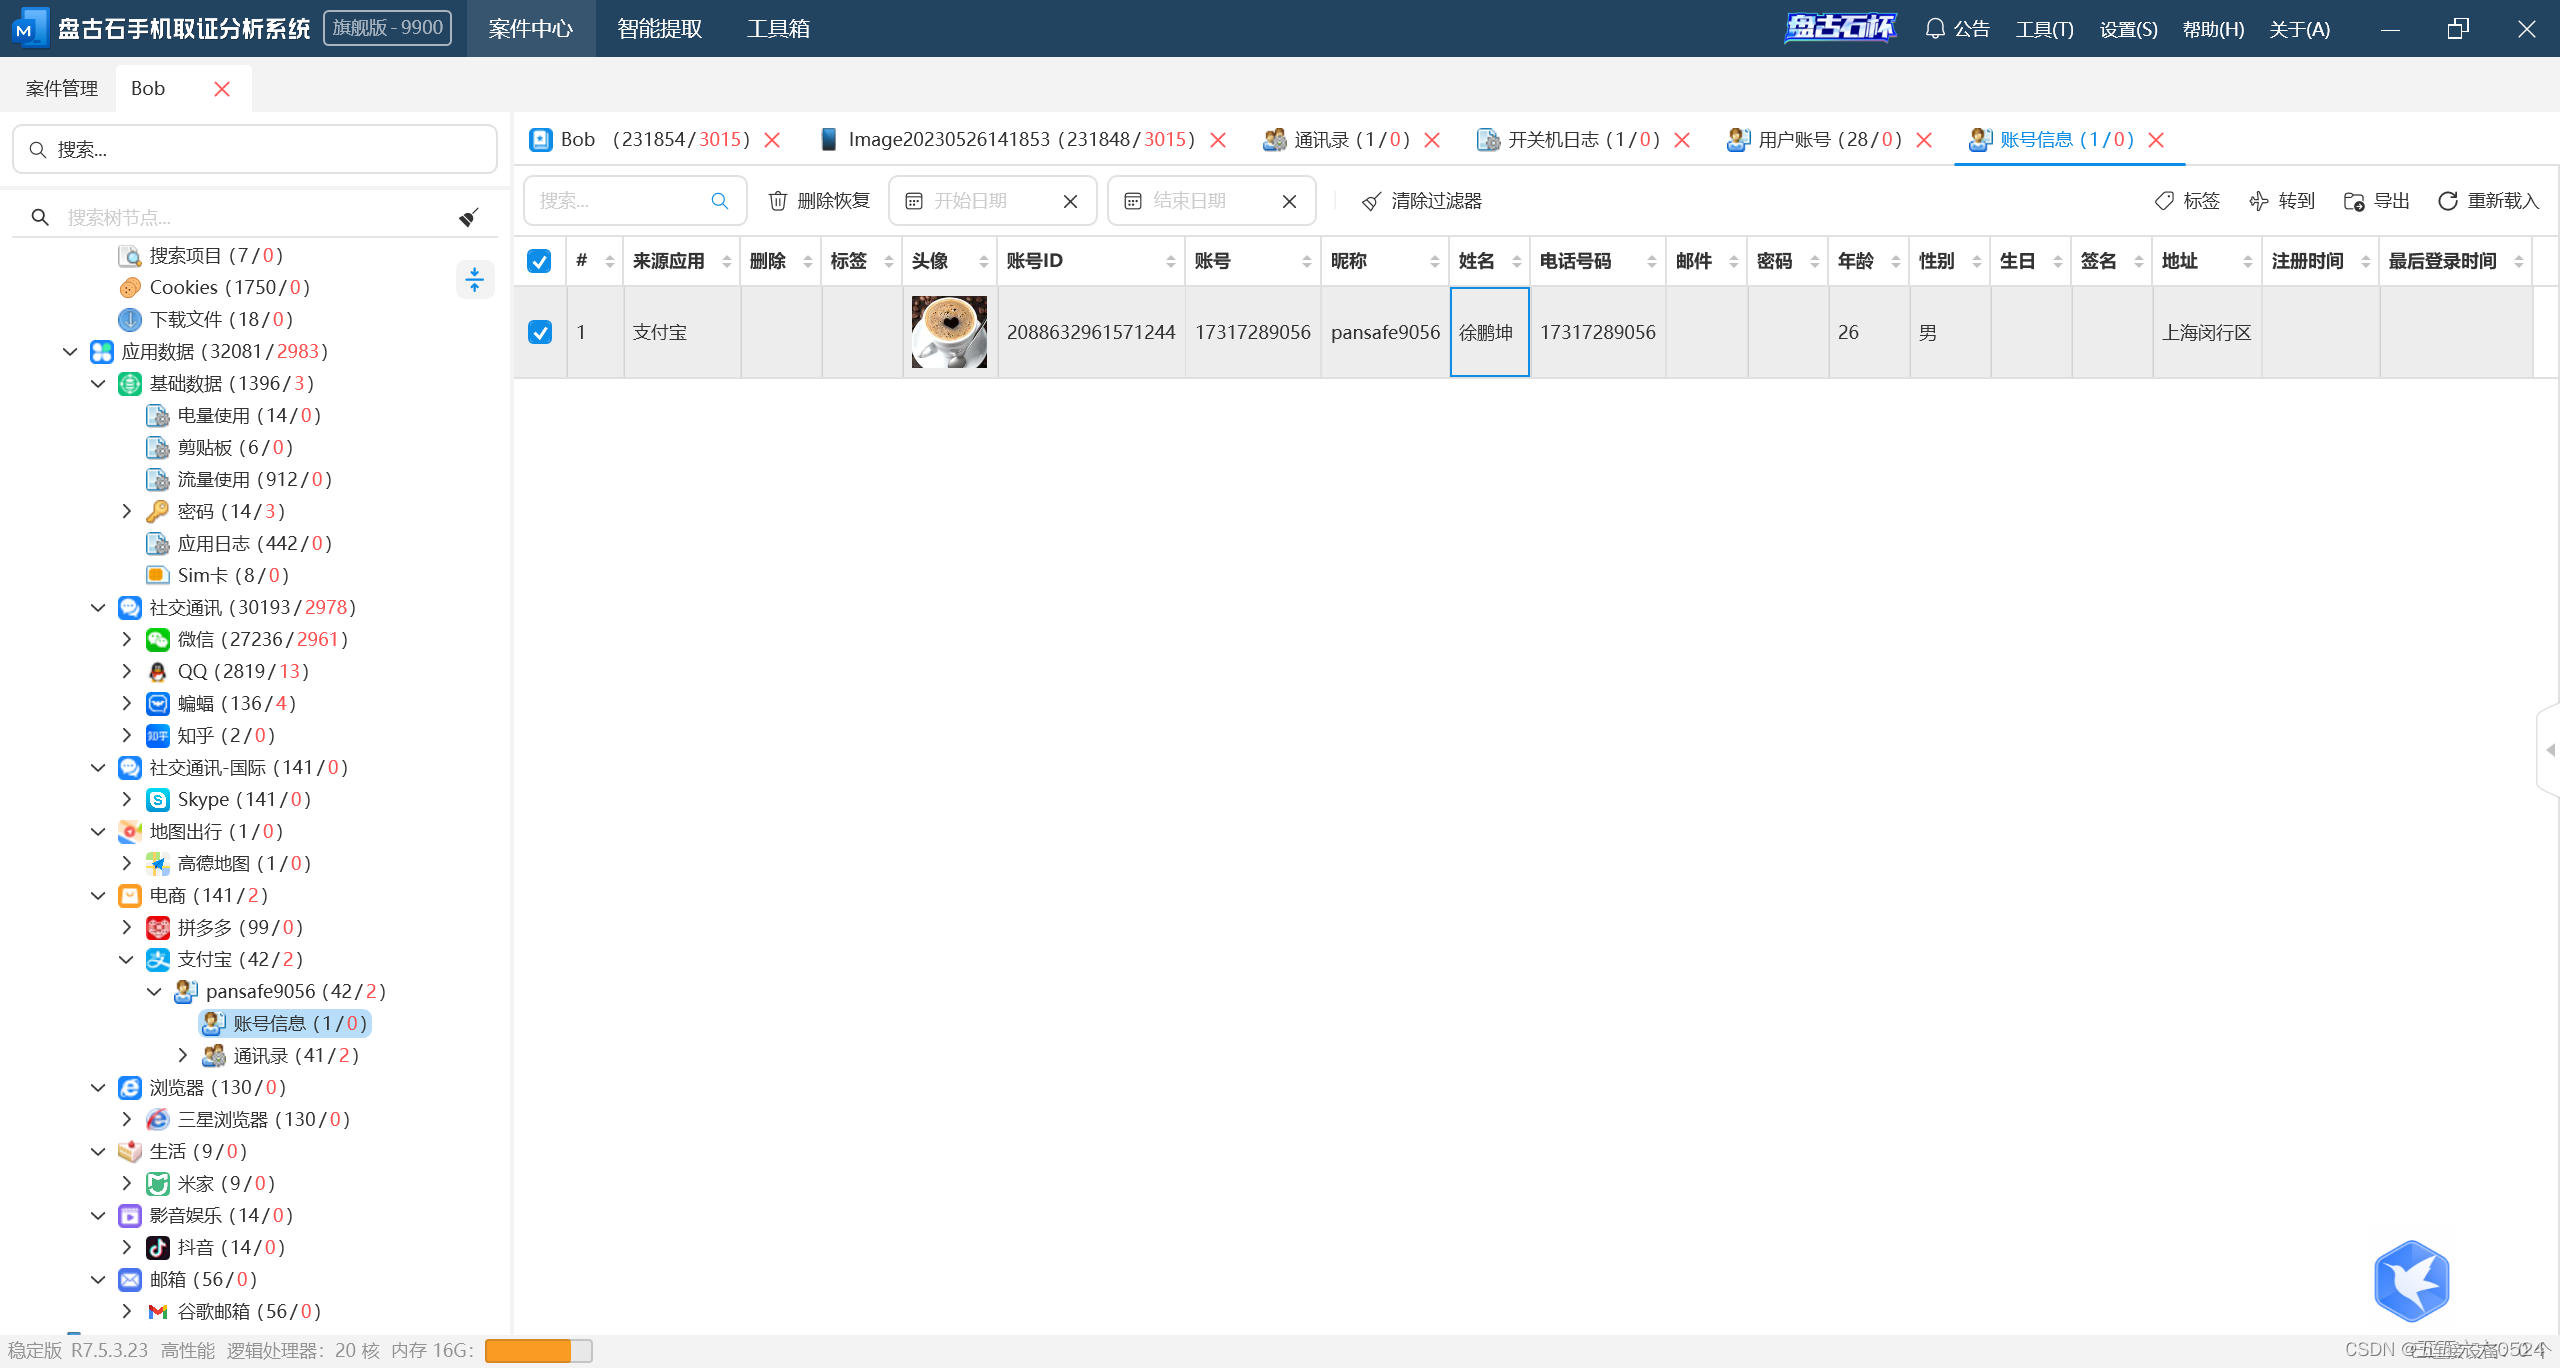2560x1368 pixels.
Task: Close the 用户账号 tab
Action: click(1924, 140)
